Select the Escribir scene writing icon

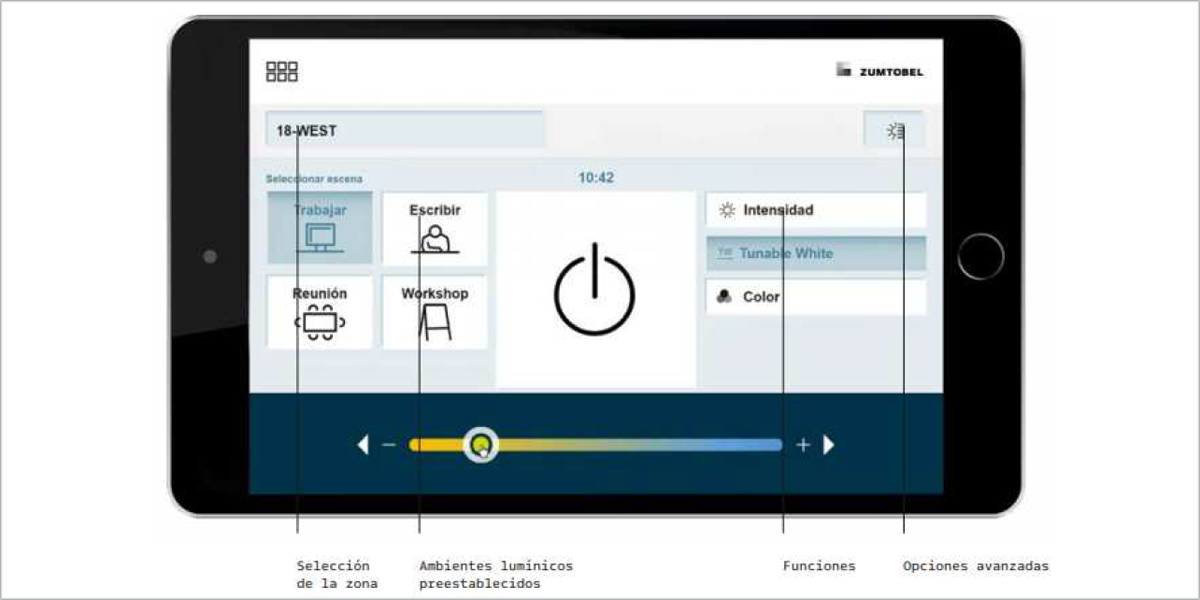pos(435,239)
